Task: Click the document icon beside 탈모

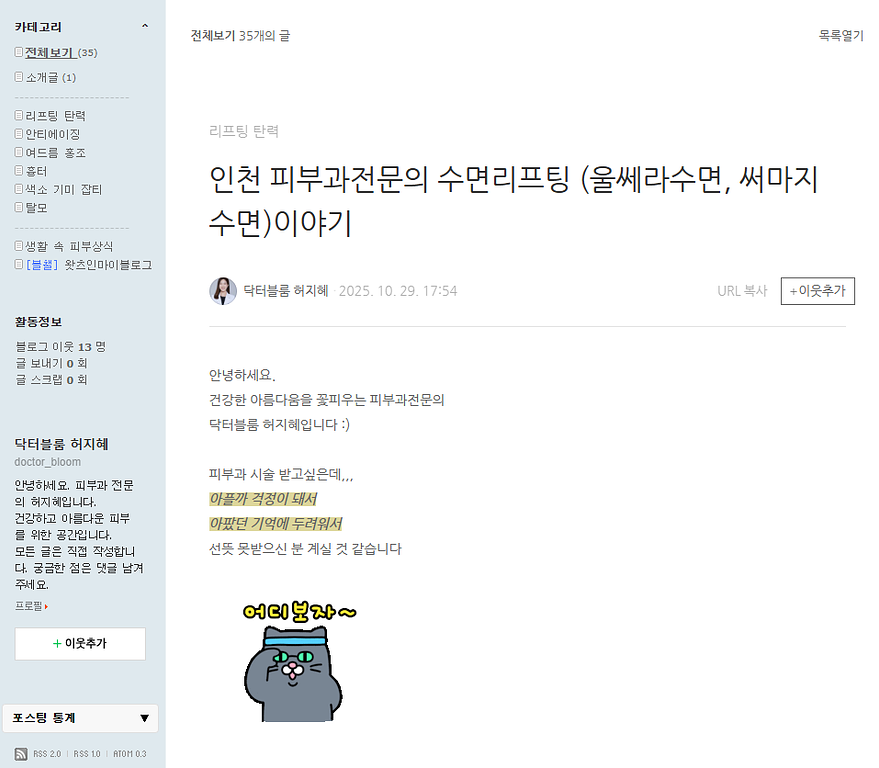Action: coord(18,207)
